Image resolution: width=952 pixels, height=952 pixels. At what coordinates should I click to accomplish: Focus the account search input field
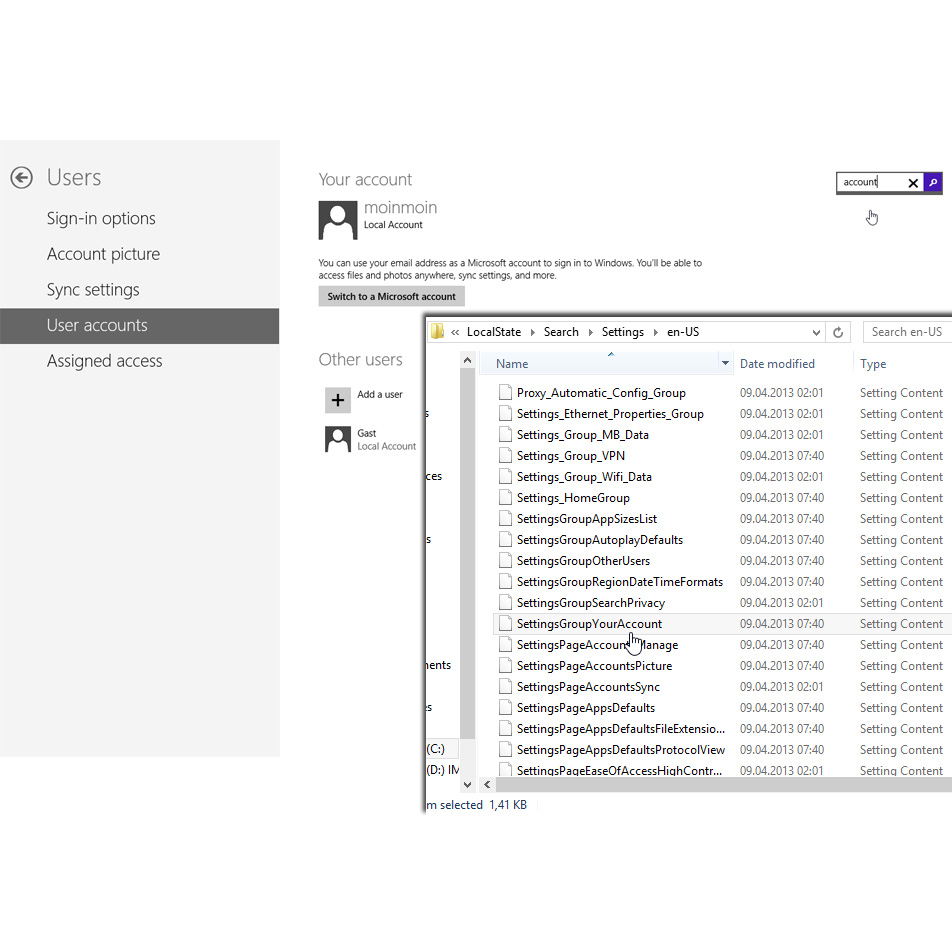tap(872, 182)
